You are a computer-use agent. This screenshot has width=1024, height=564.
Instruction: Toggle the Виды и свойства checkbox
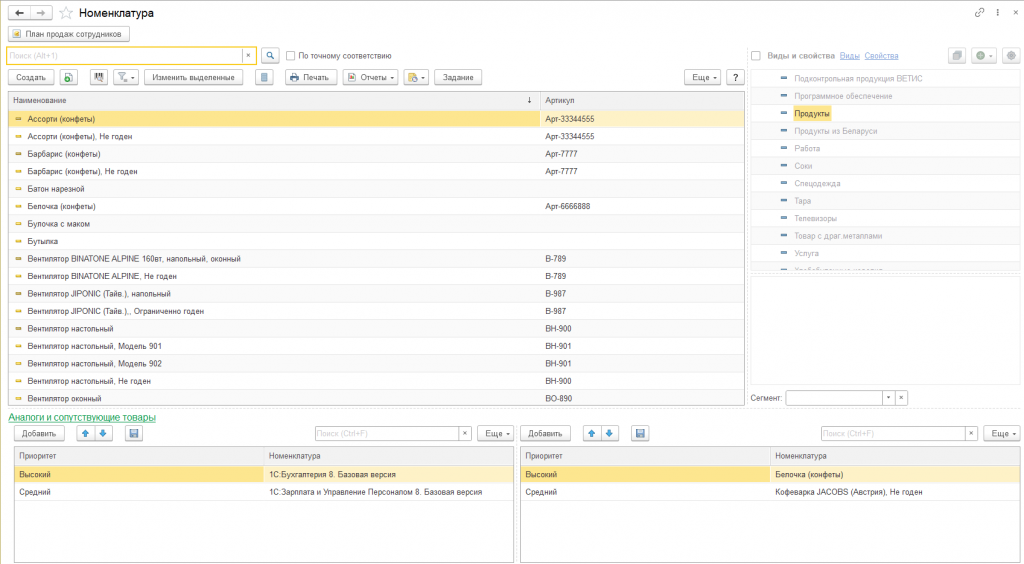(x=756, y=56)
